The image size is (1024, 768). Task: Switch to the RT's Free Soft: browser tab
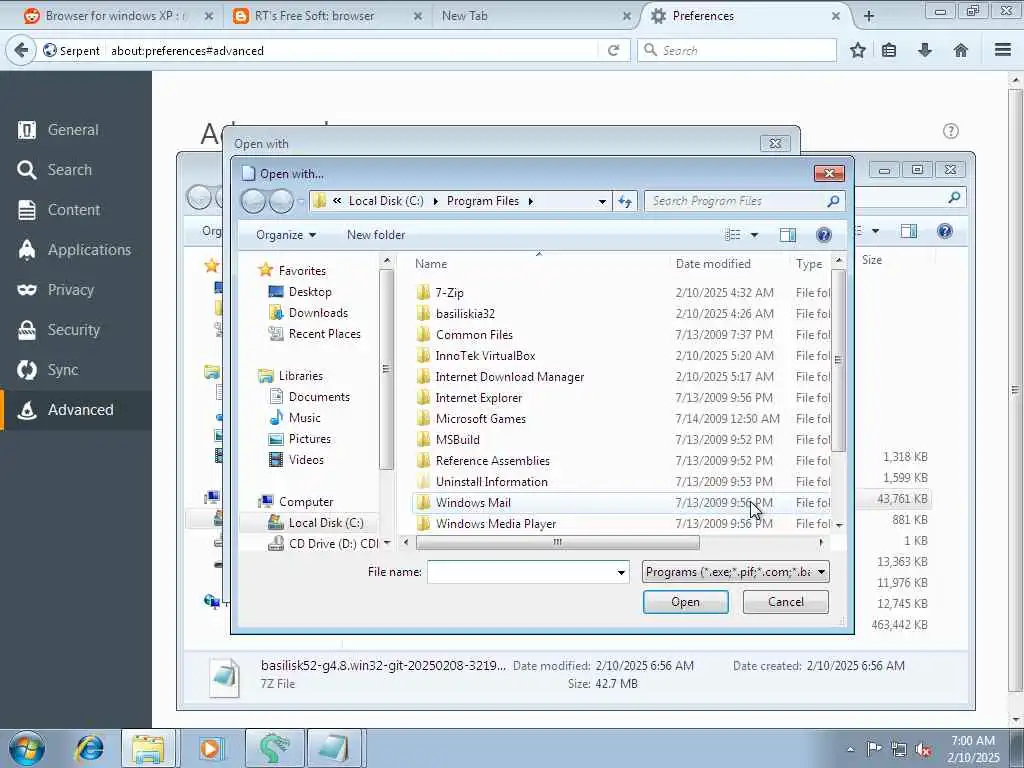[x=325, y=16]
